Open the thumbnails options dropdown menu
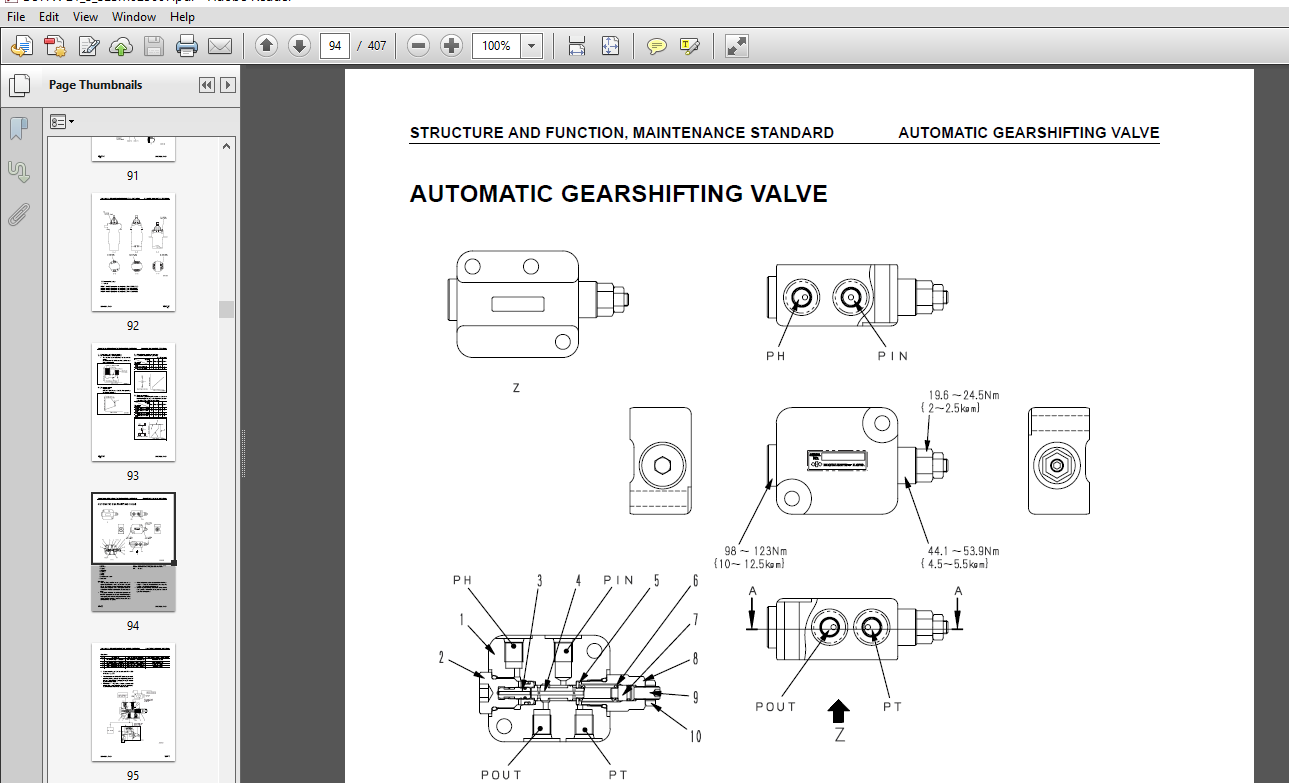This screenshot has height=783, width=1289. [63, 121]
